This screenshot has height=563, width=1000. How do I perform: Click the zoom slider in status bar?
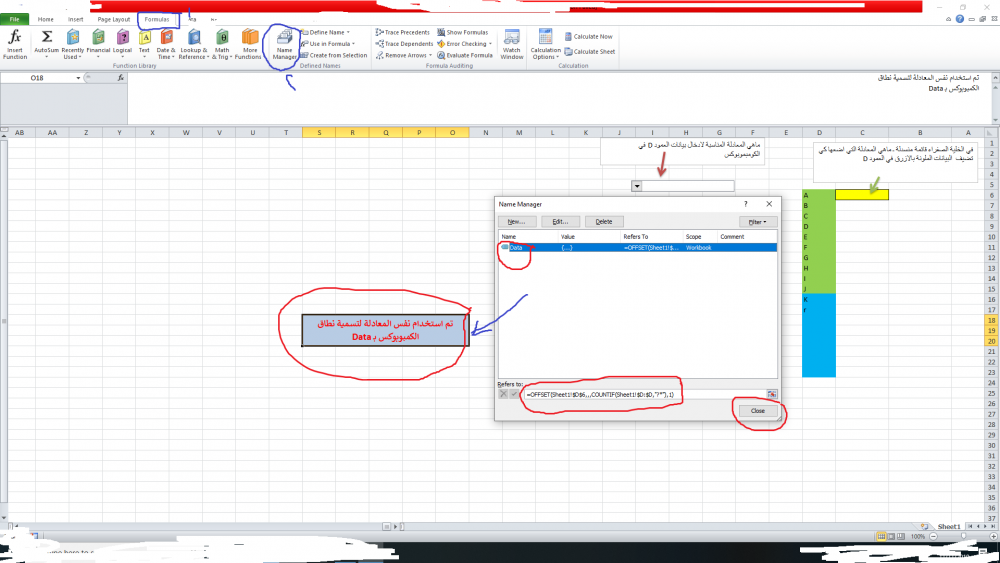pyautogui.click(x=963, y=537)
